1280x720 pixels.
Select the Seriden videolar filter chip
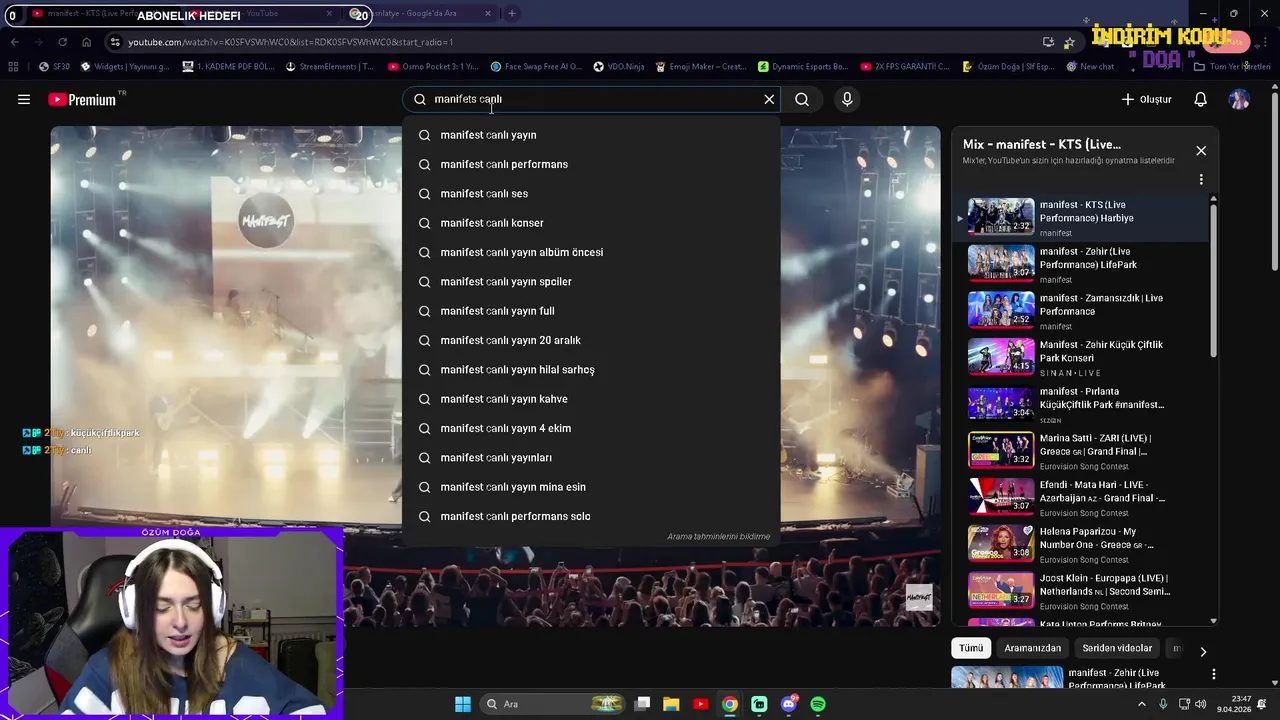pyautogui.click(x=1117, y=648)
